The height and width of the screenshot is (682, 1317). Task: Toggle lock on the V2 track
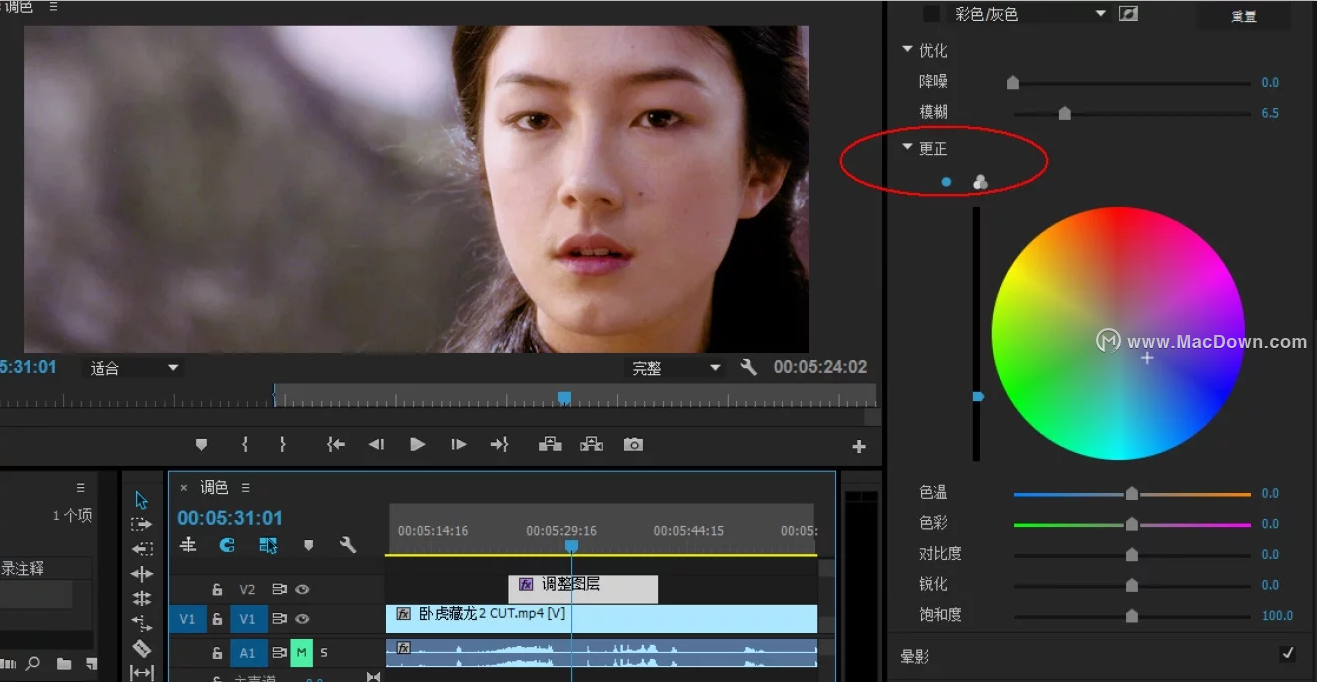[217, 590]
